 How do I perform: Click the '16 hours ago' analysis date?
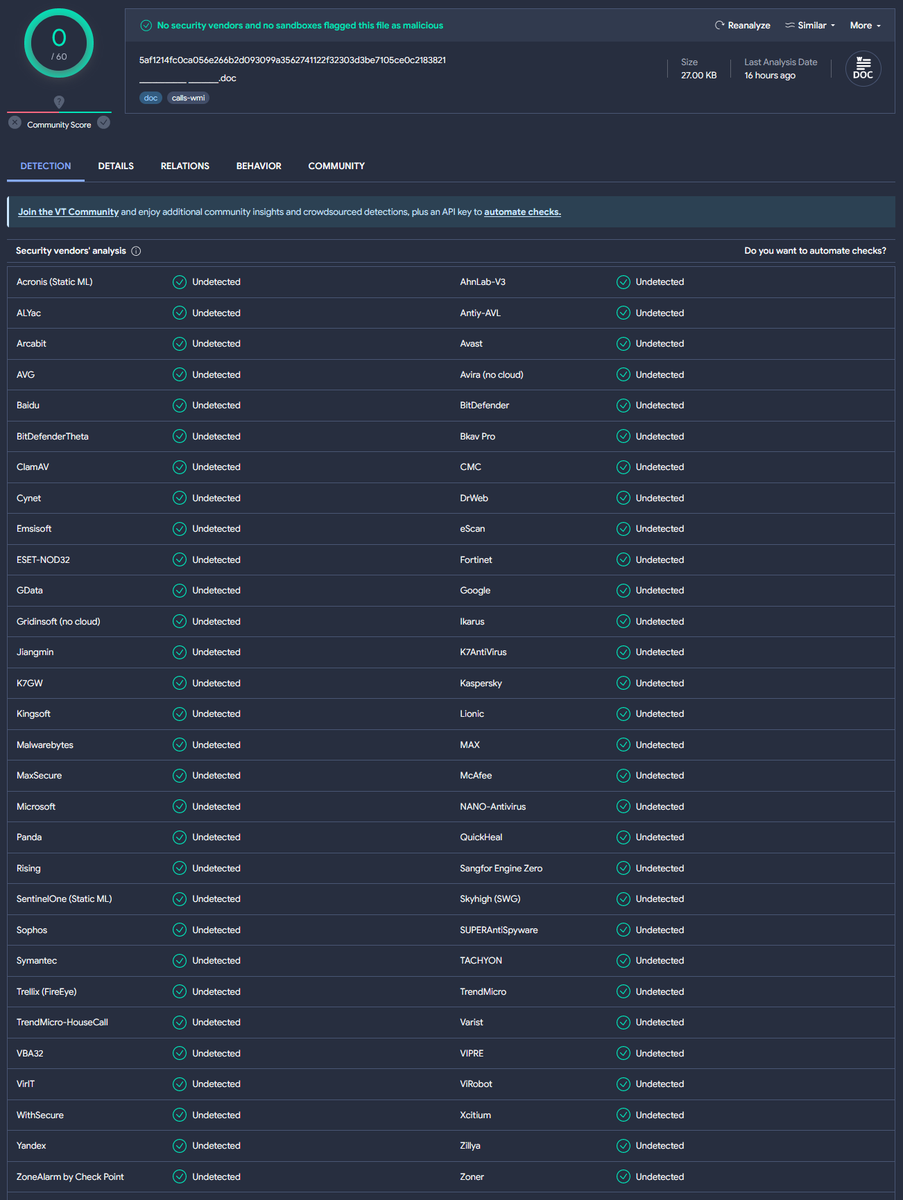770,76
